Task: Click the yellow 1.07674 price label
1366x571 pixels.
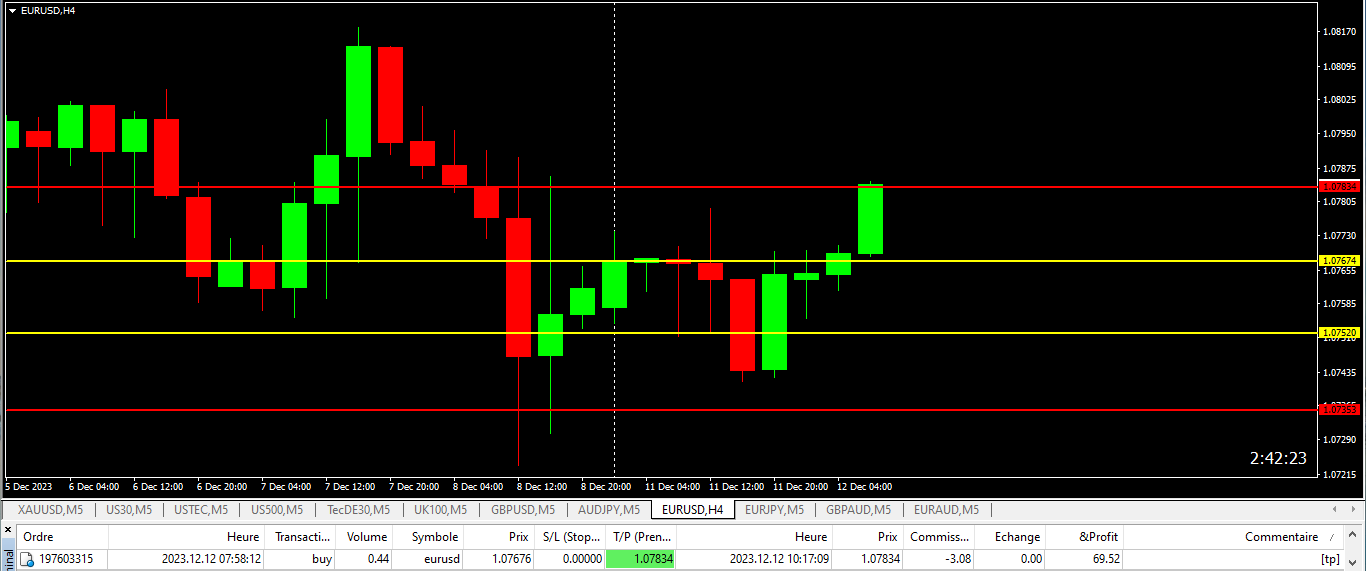Action: (1339, 260)
